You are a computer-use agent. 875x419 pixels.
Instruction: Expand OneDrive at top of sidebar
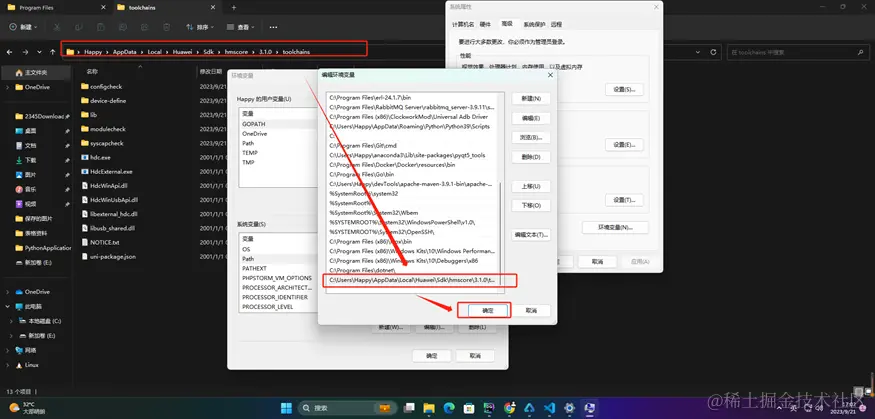[7, 87]
